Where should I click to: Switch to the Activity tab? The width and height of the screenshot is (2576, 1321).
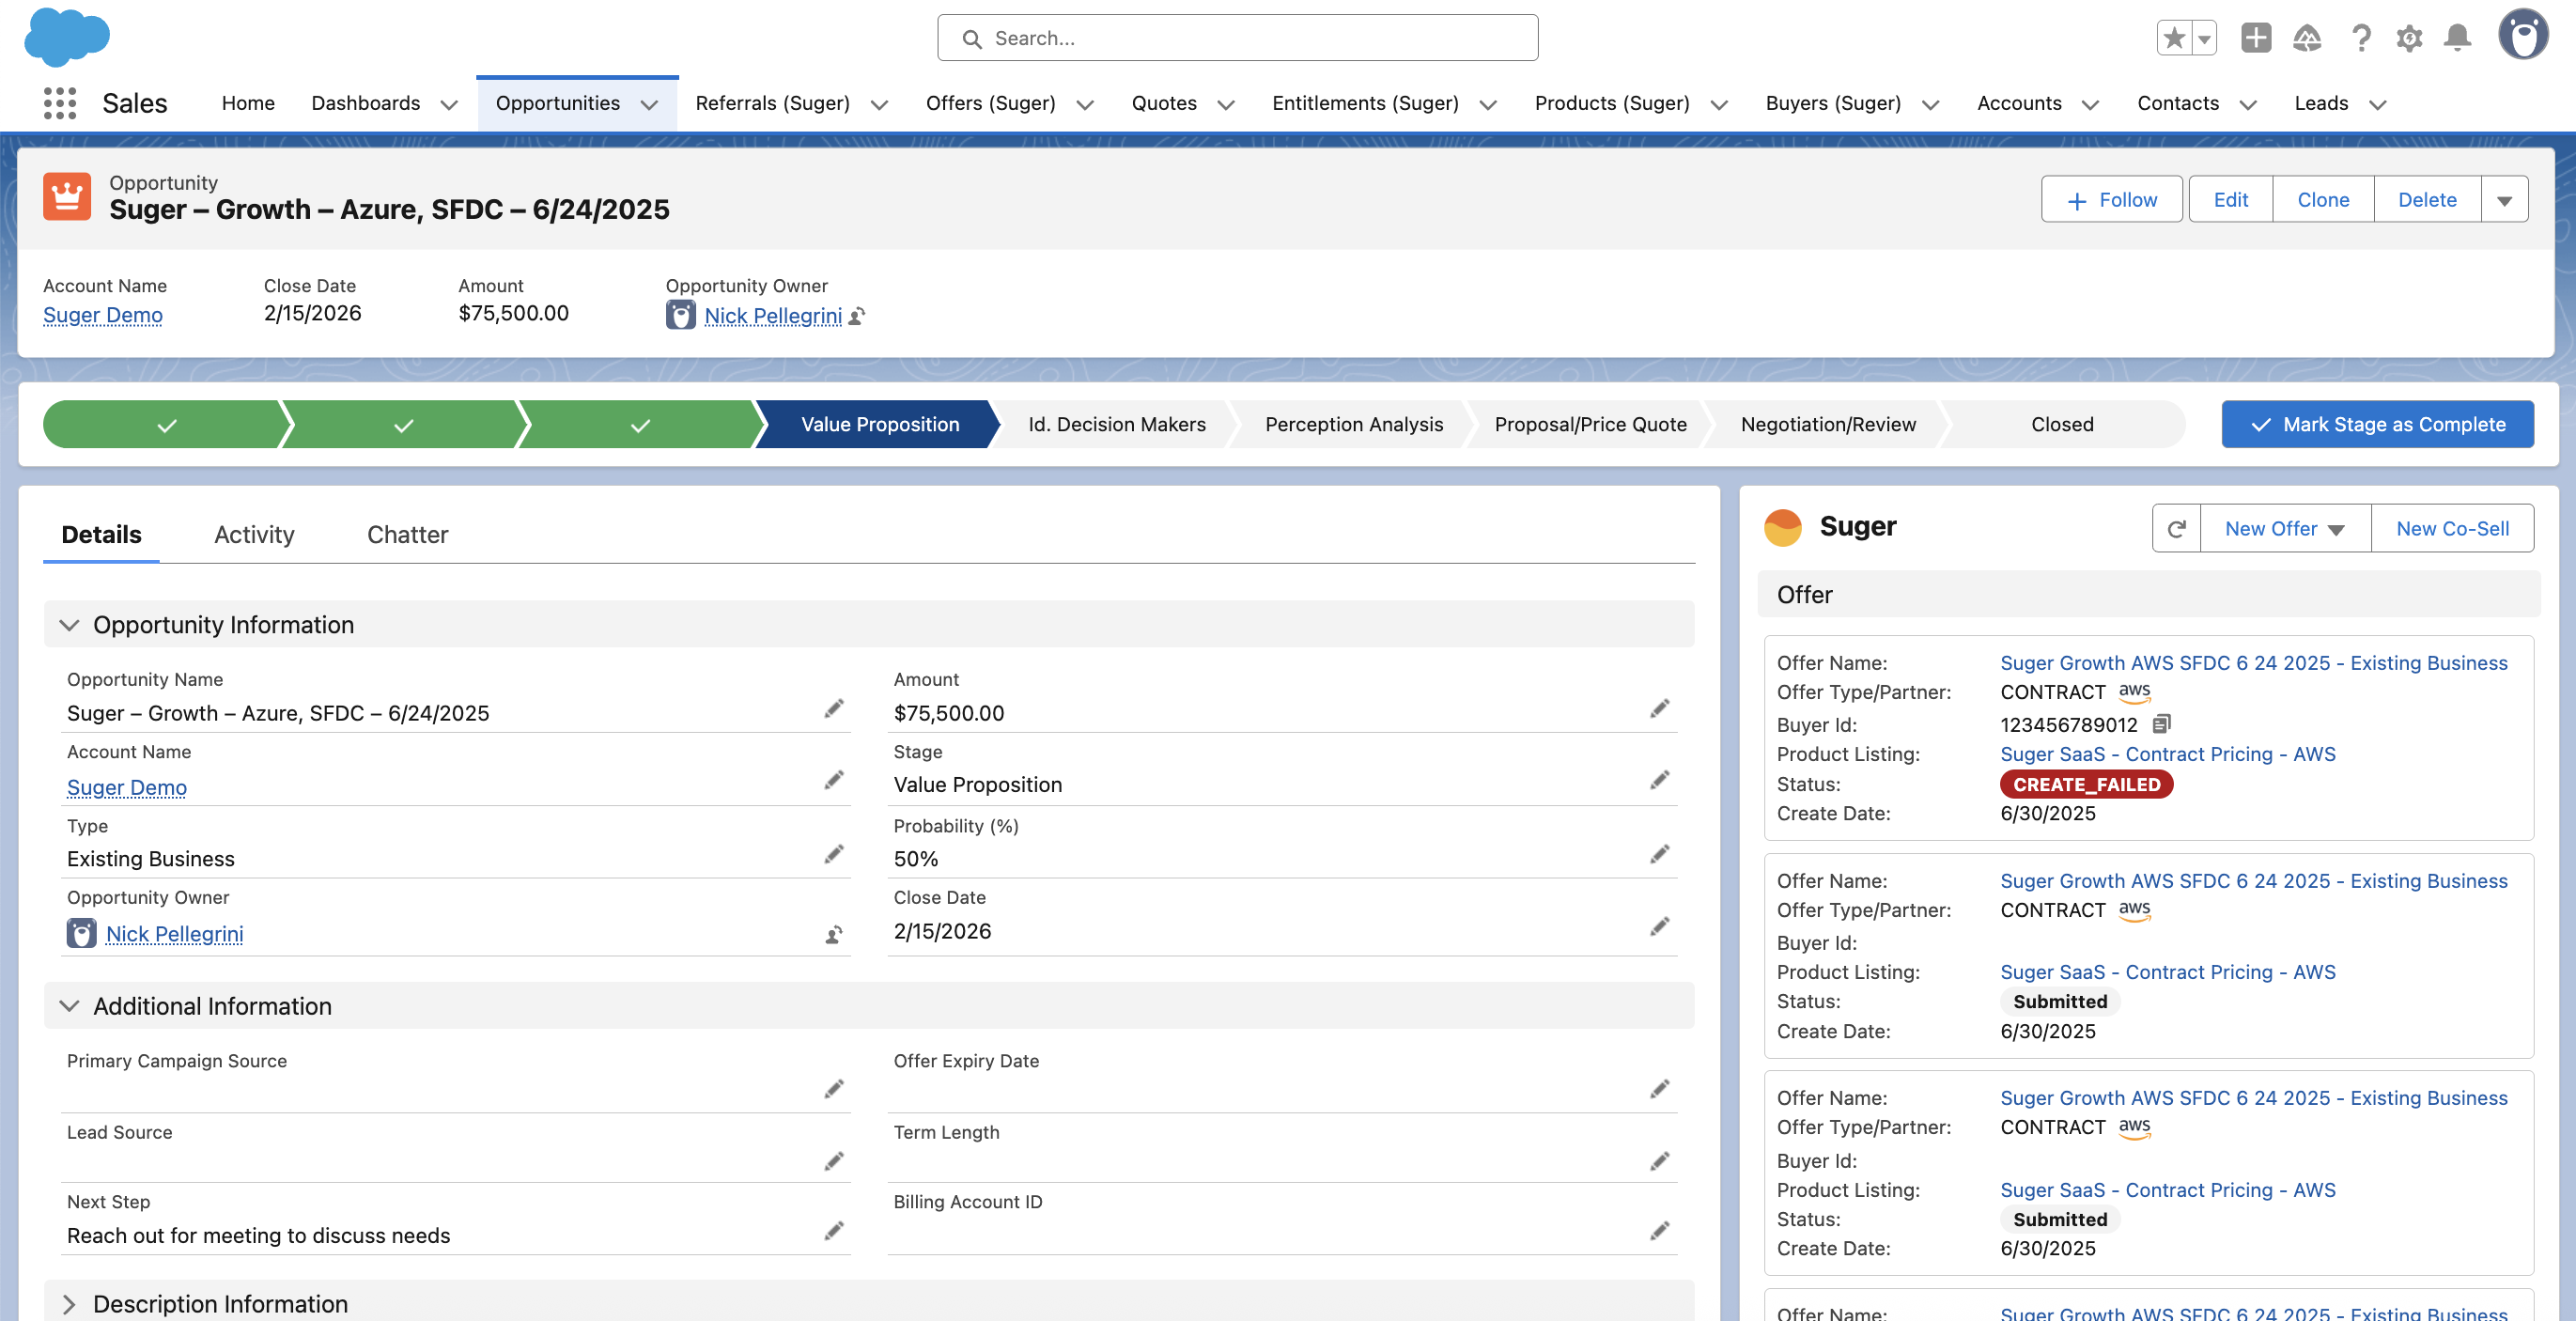point(254,534)
